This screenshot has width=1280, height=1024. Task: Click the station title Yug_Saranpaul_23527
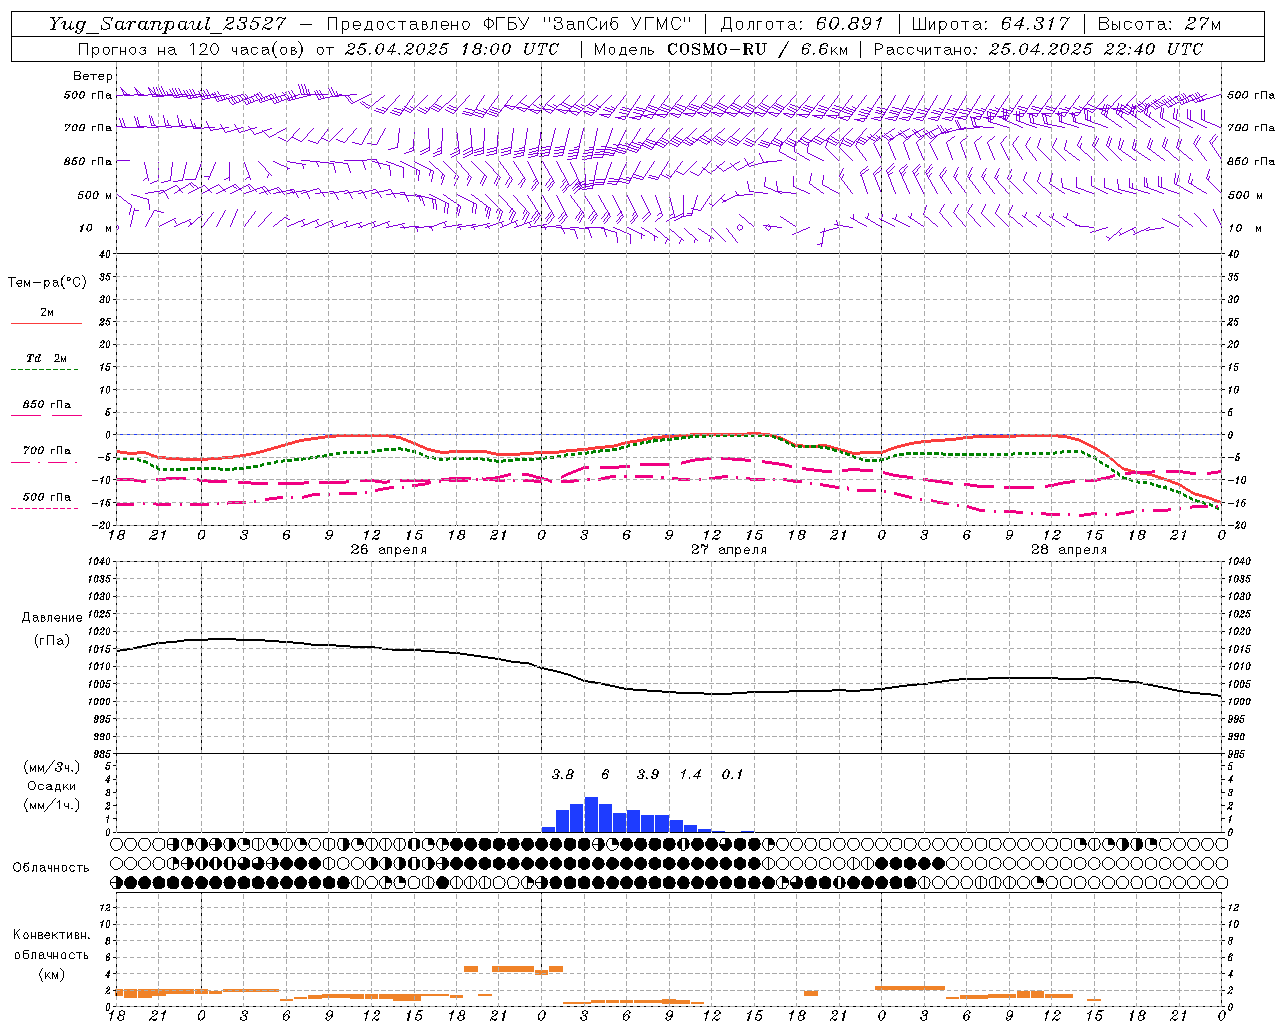coord(167,24)
